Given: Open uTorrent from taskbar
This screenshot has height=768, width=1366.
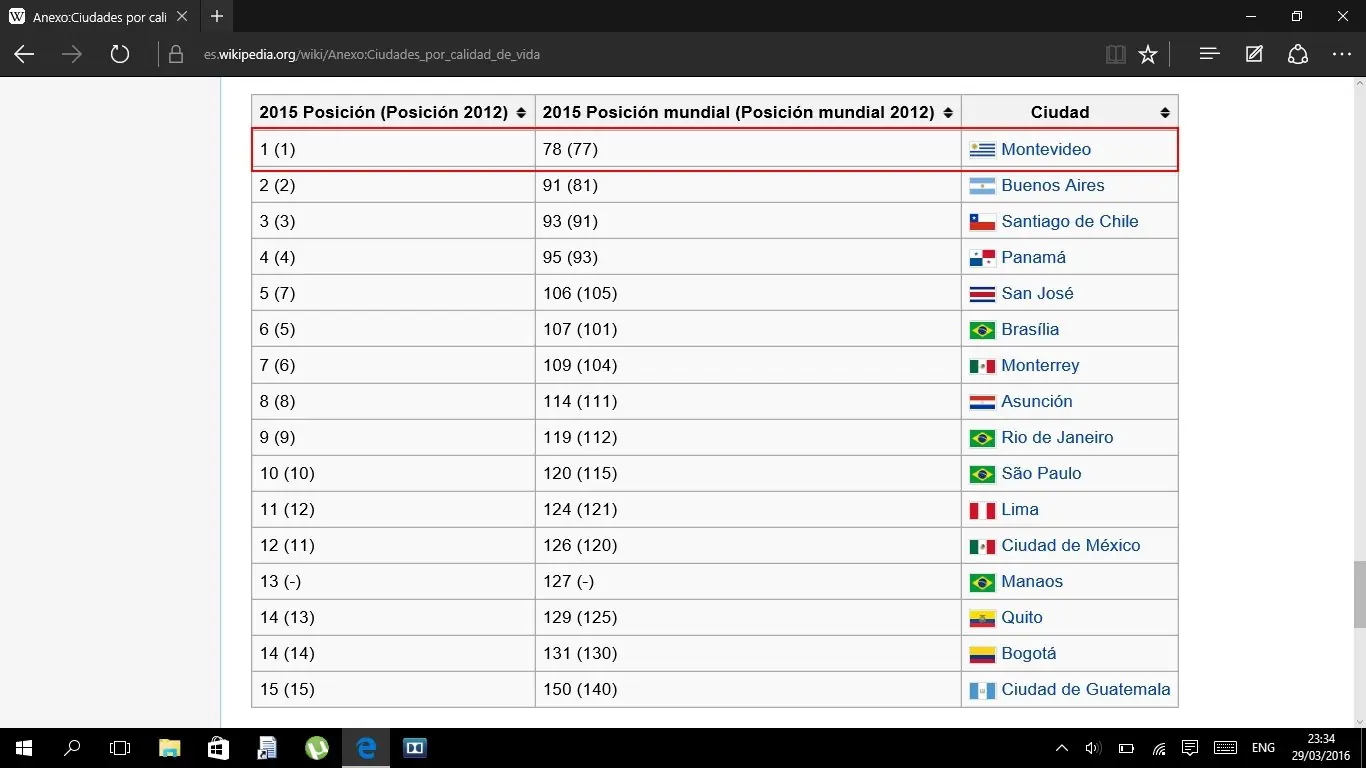Looking at the screenshot, I should coord(316,747).
